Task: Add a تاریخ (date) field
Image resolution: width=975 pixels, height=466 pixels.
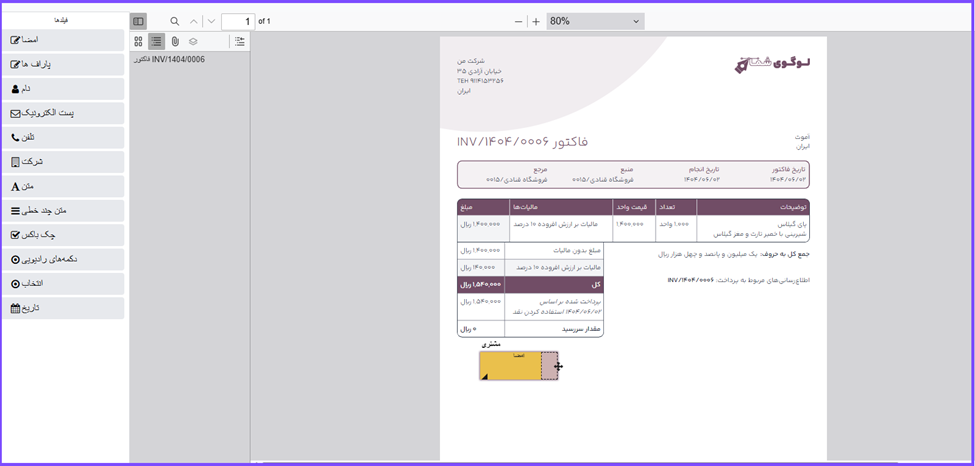Action: pos(63,308)
